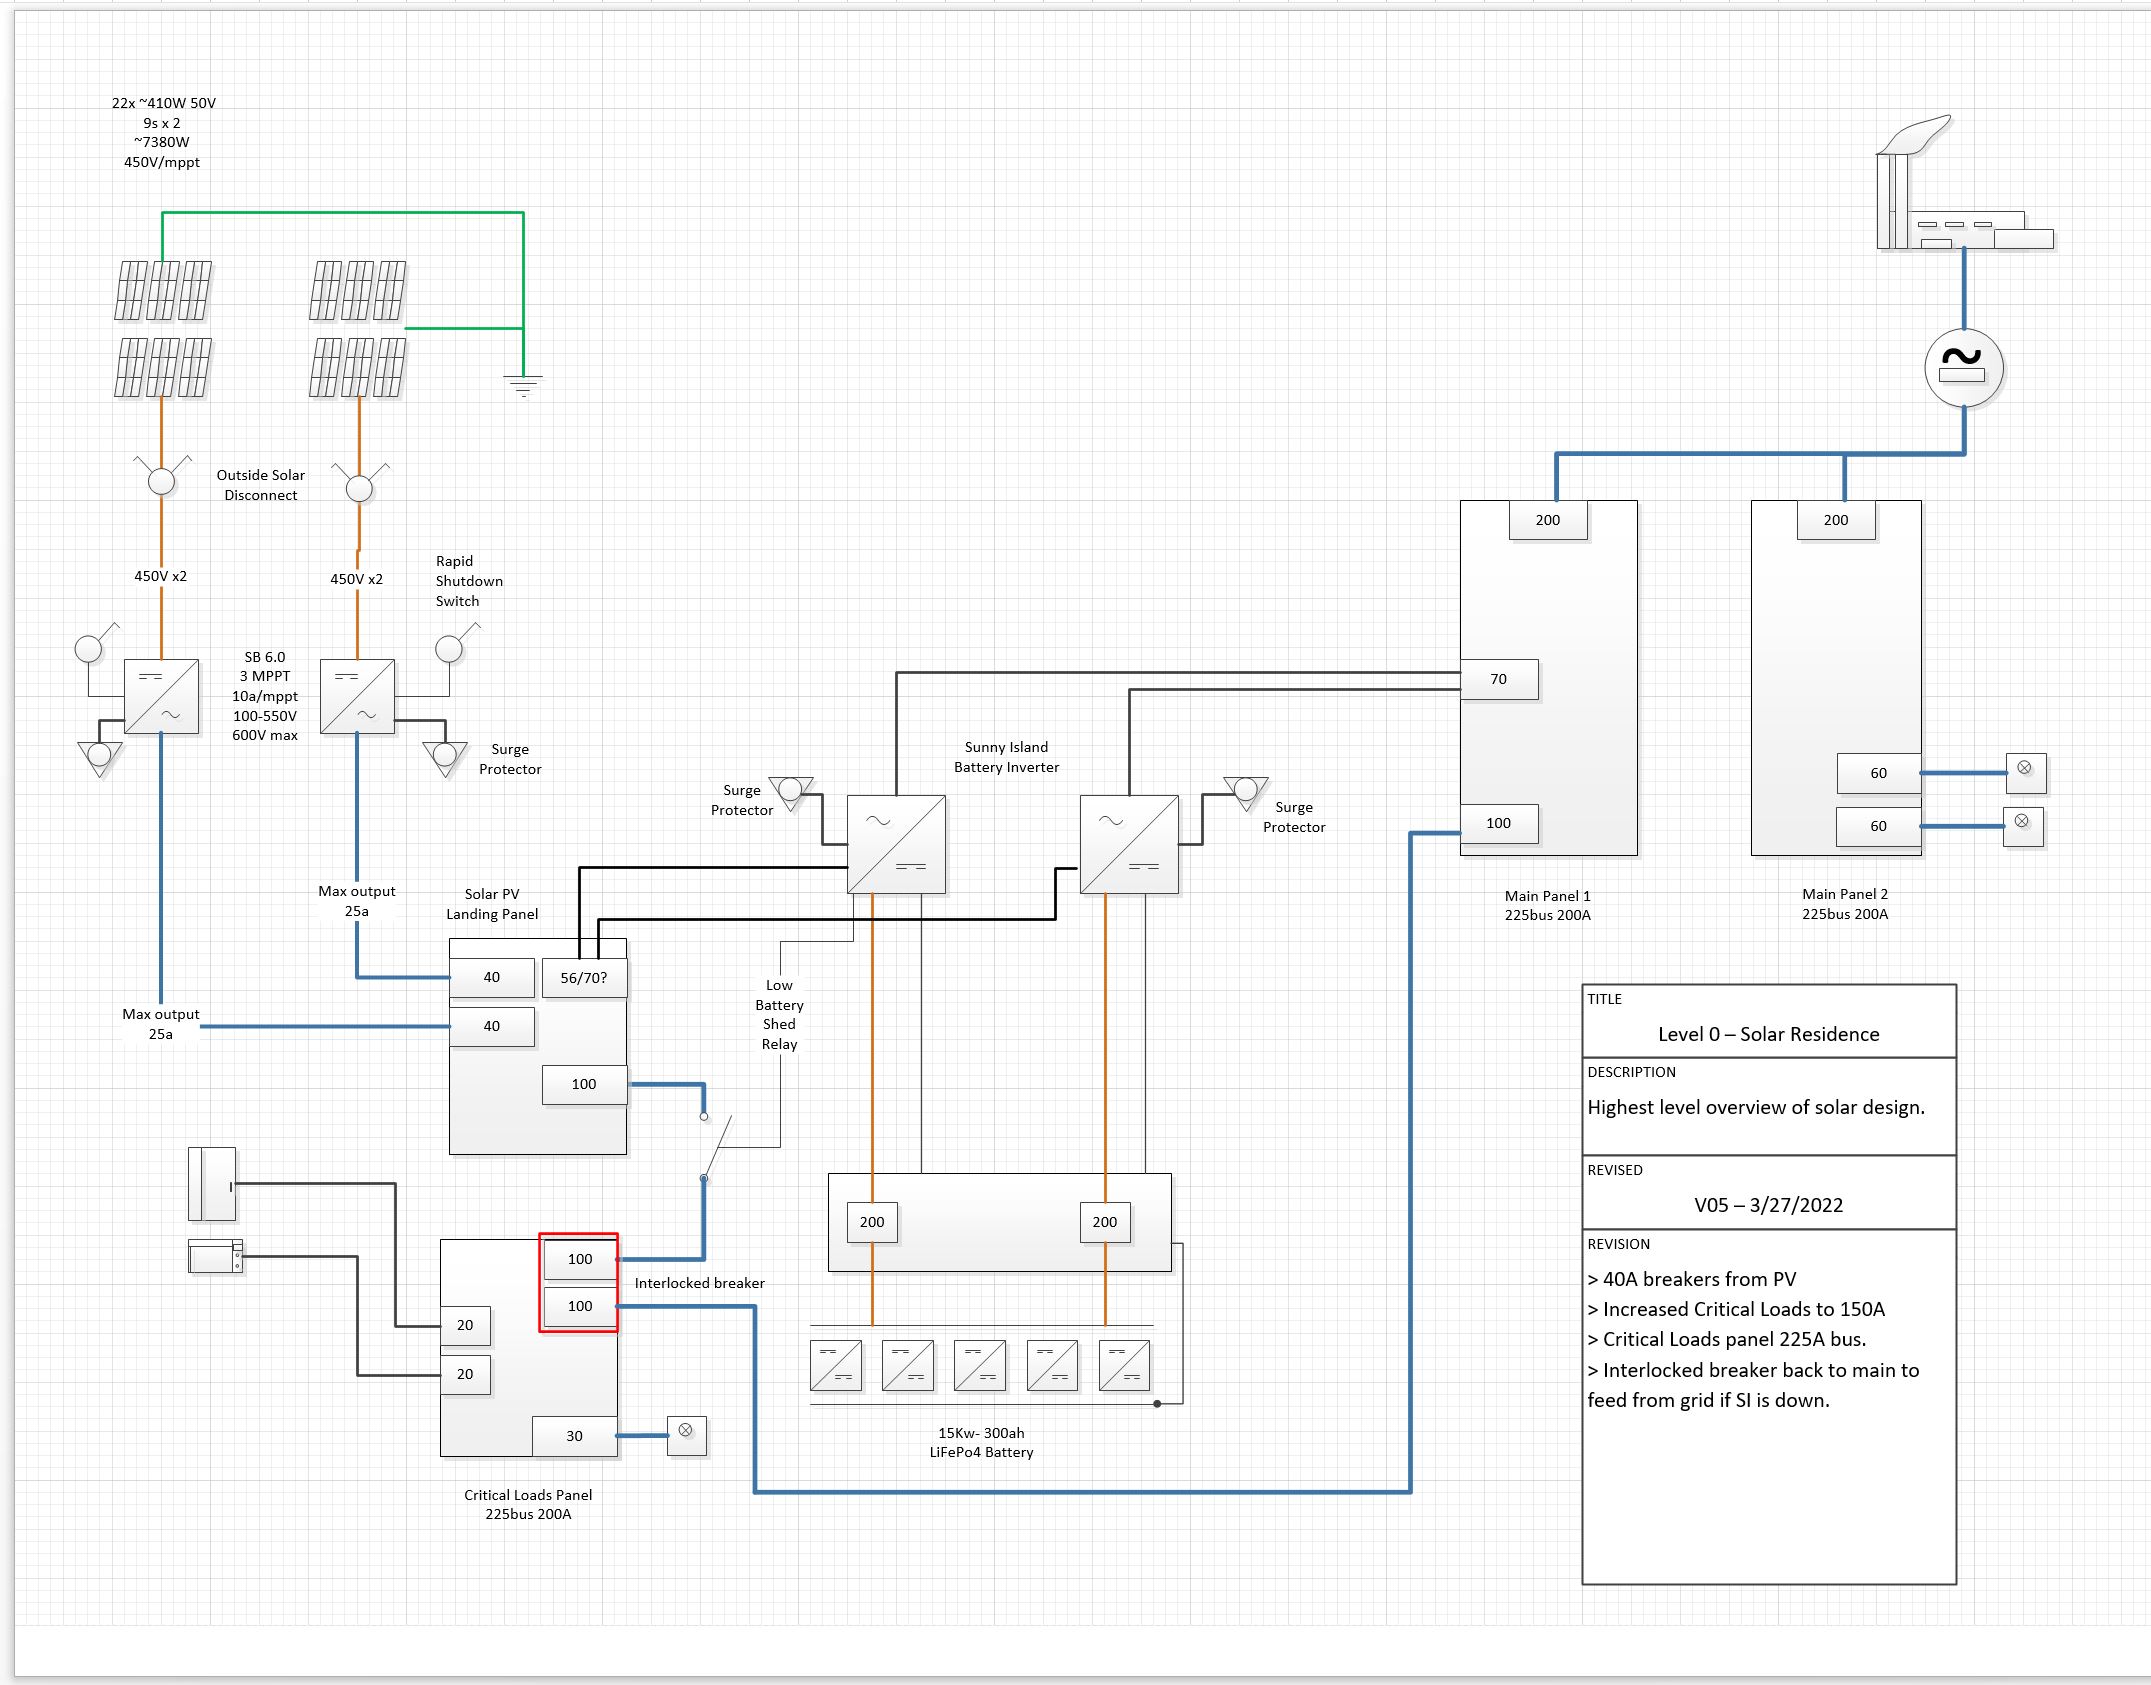2151x1685 pixels.
Task: Select the 15Kw- 300ah LiFePo4 Battery label
Action: click(981, 1442)
